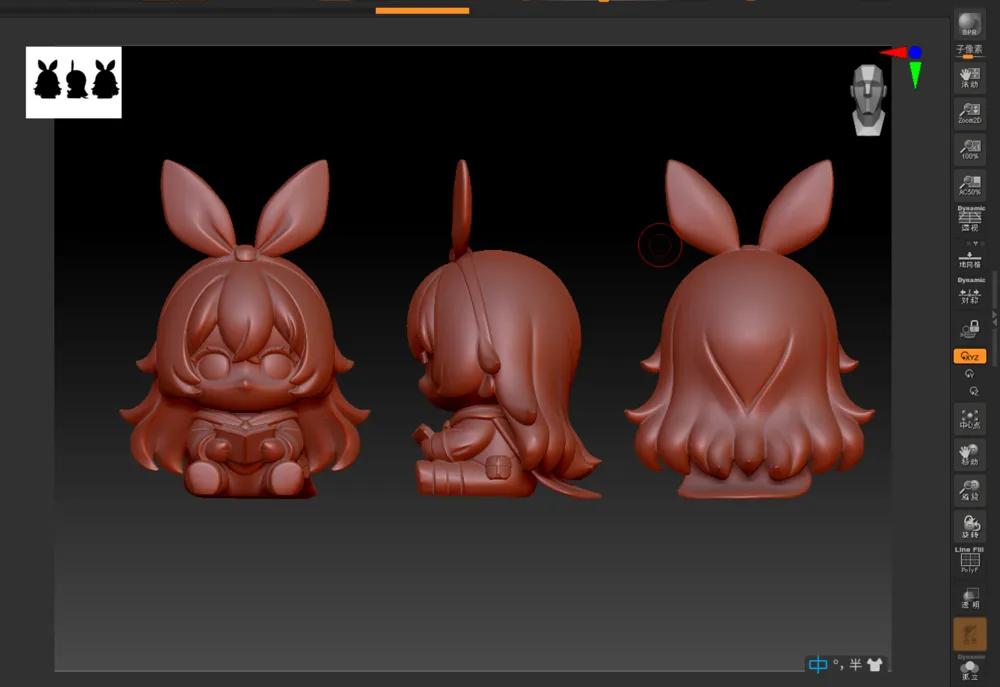Switch to Y-axis rotation mode
This screenshot has width=1000, height=687.
(970, 374)
